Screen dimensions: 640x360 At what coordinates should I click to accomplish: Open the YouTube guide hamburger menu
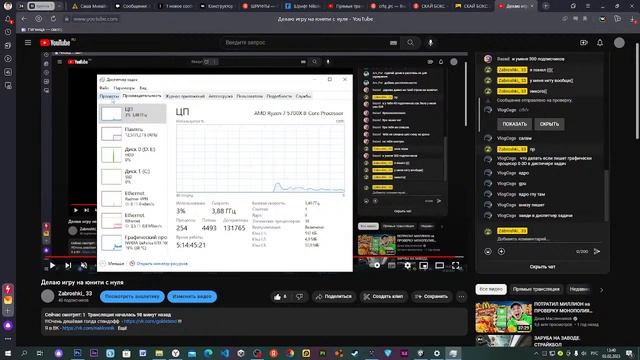(x=28, y=42)
